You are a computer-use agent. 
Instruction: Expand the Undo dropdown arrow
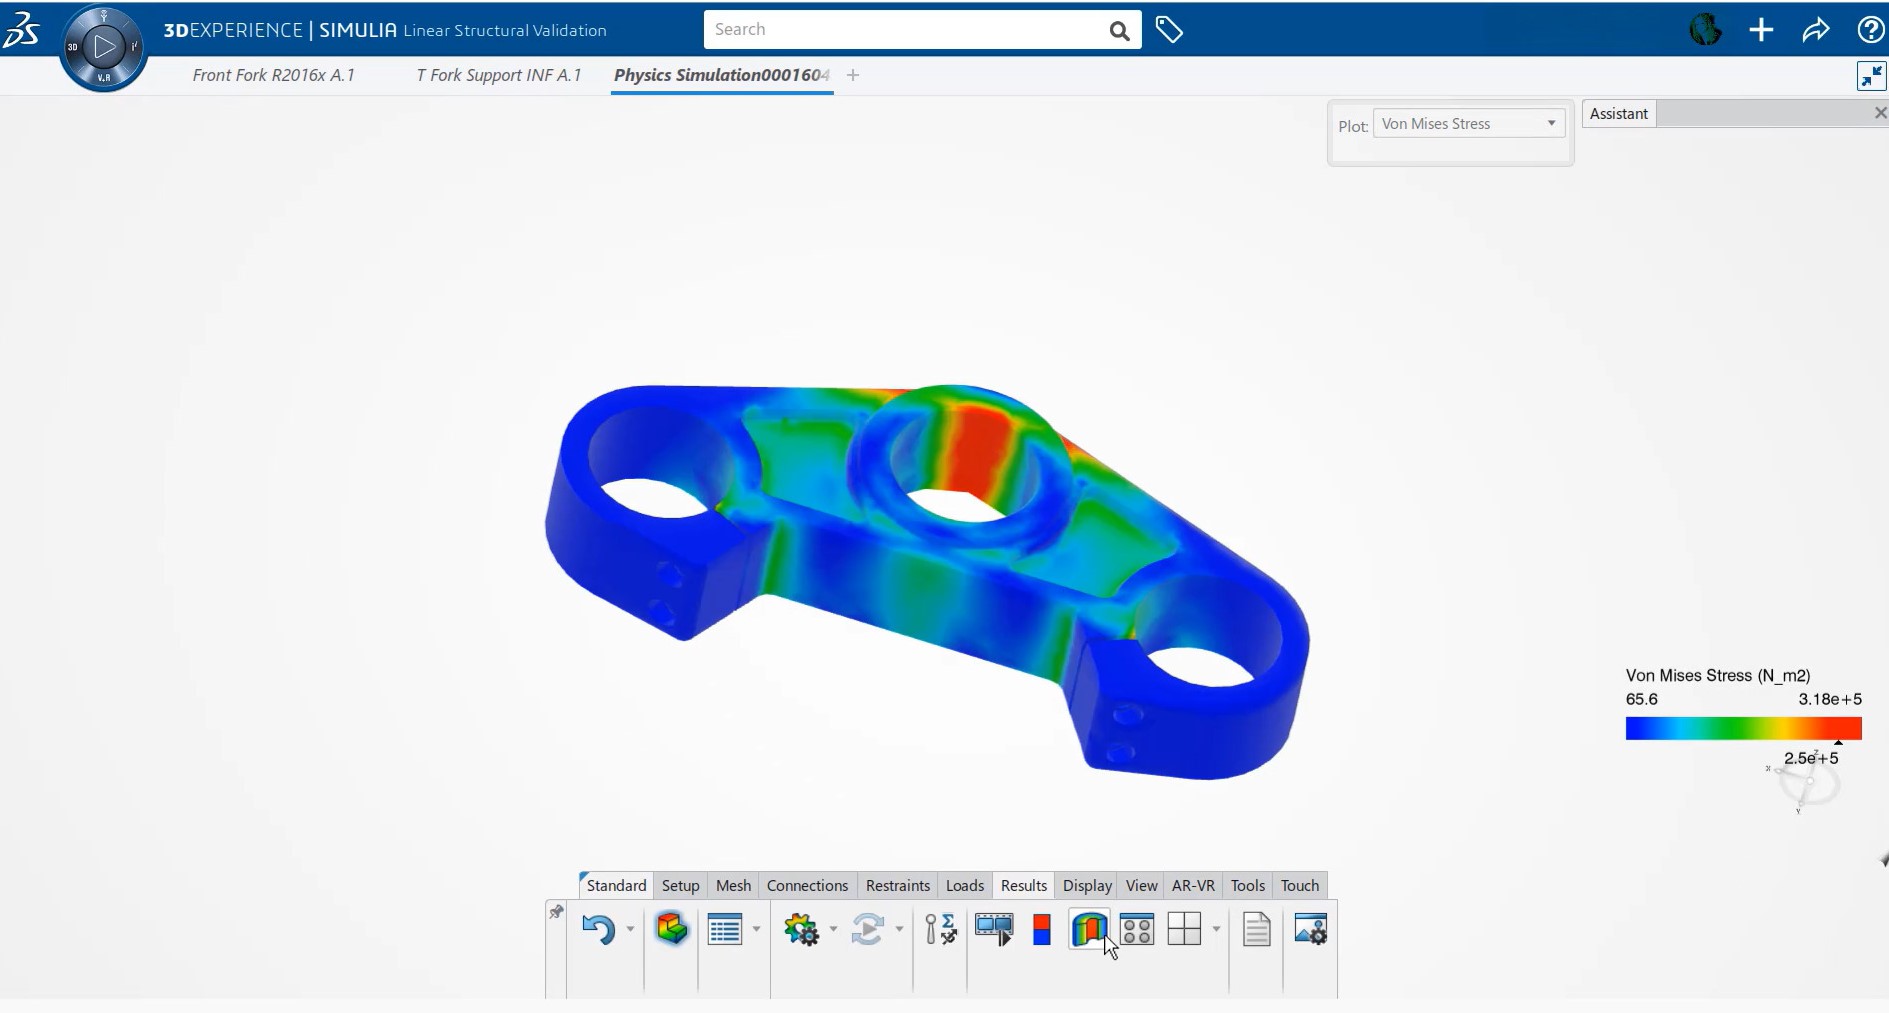pos(630,929)
